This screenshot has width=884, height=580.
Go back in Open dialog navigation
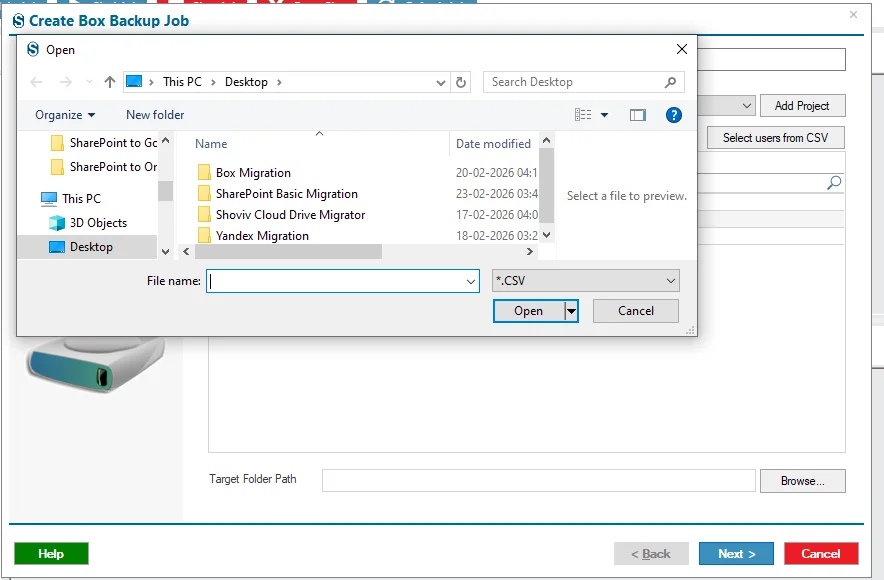coord(36,82)
